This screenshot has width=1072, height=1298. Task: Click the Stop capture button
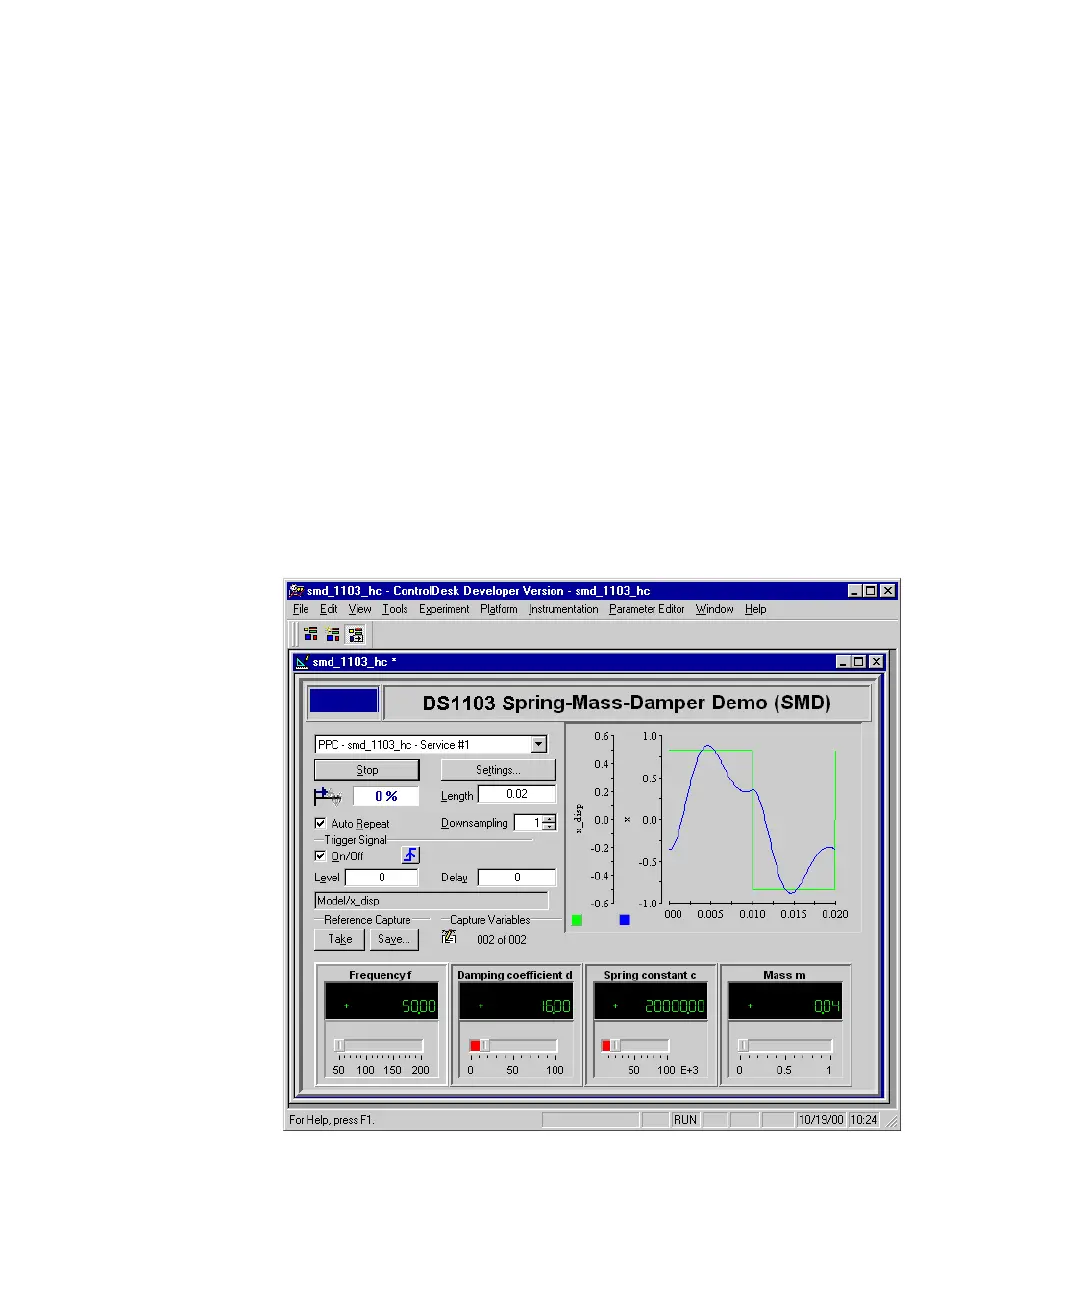point(367,770)
